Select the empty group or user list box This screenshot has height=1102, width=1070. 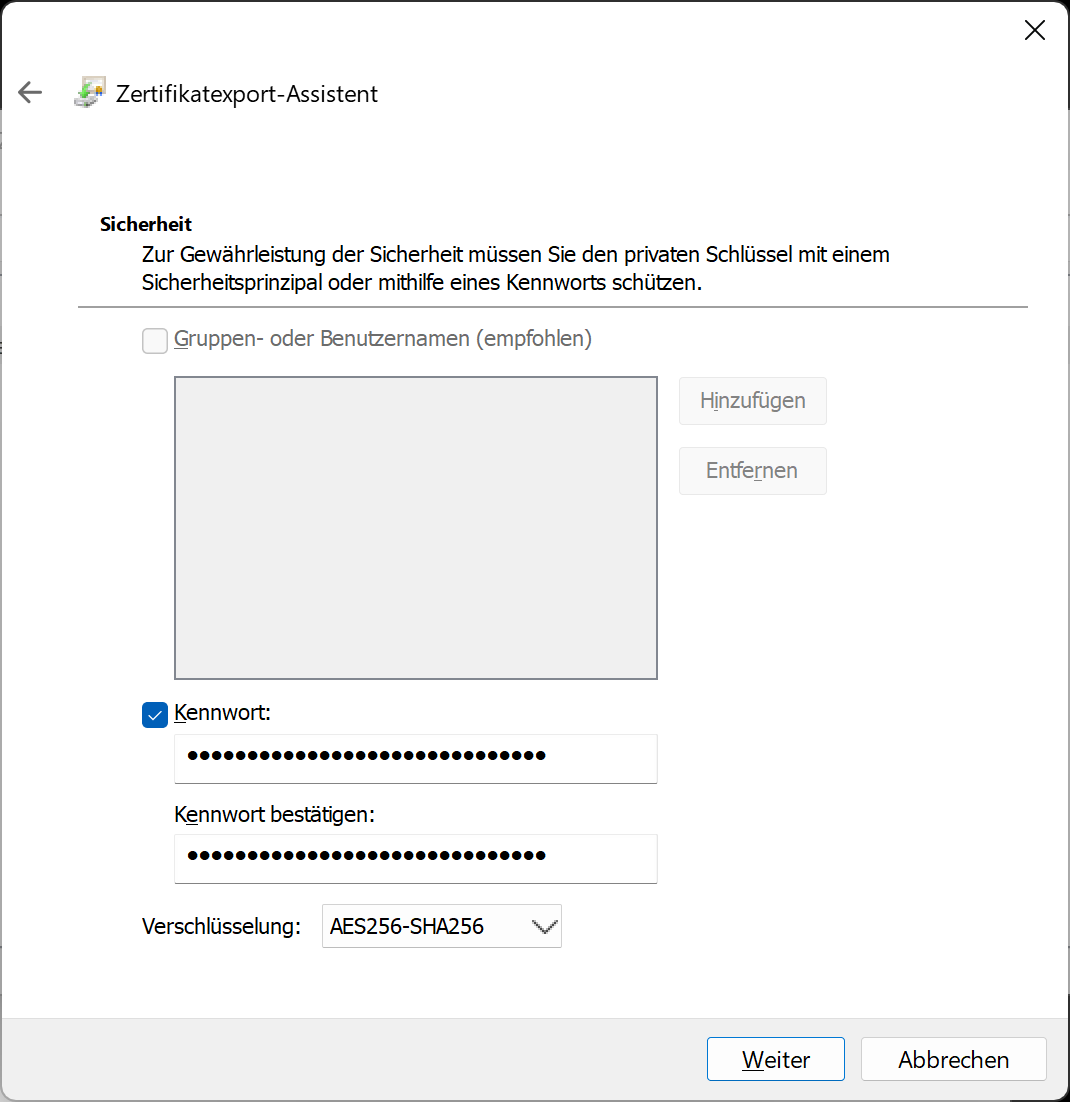point(415,527)
